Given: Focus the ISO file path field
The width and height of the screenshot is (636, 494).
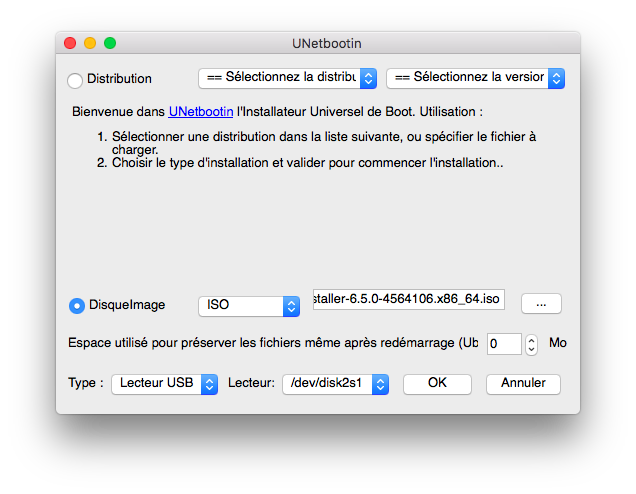Looking at the screenshot, I should click(x=409, y=299).
